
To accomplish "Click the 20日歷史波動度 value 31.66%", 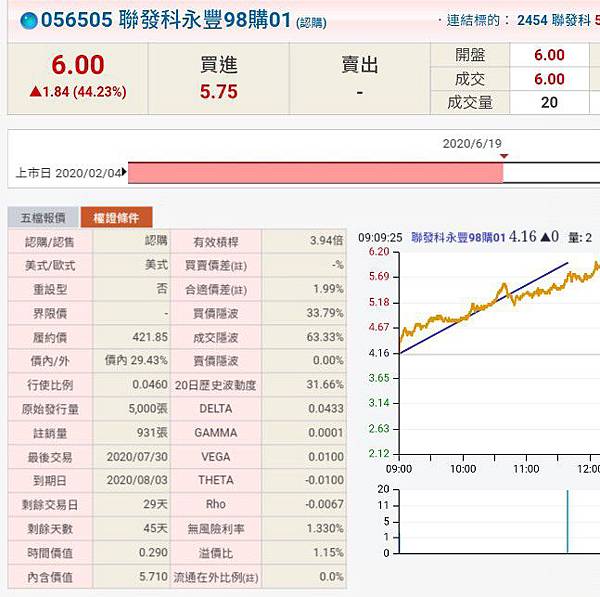I will click(325, 385).
